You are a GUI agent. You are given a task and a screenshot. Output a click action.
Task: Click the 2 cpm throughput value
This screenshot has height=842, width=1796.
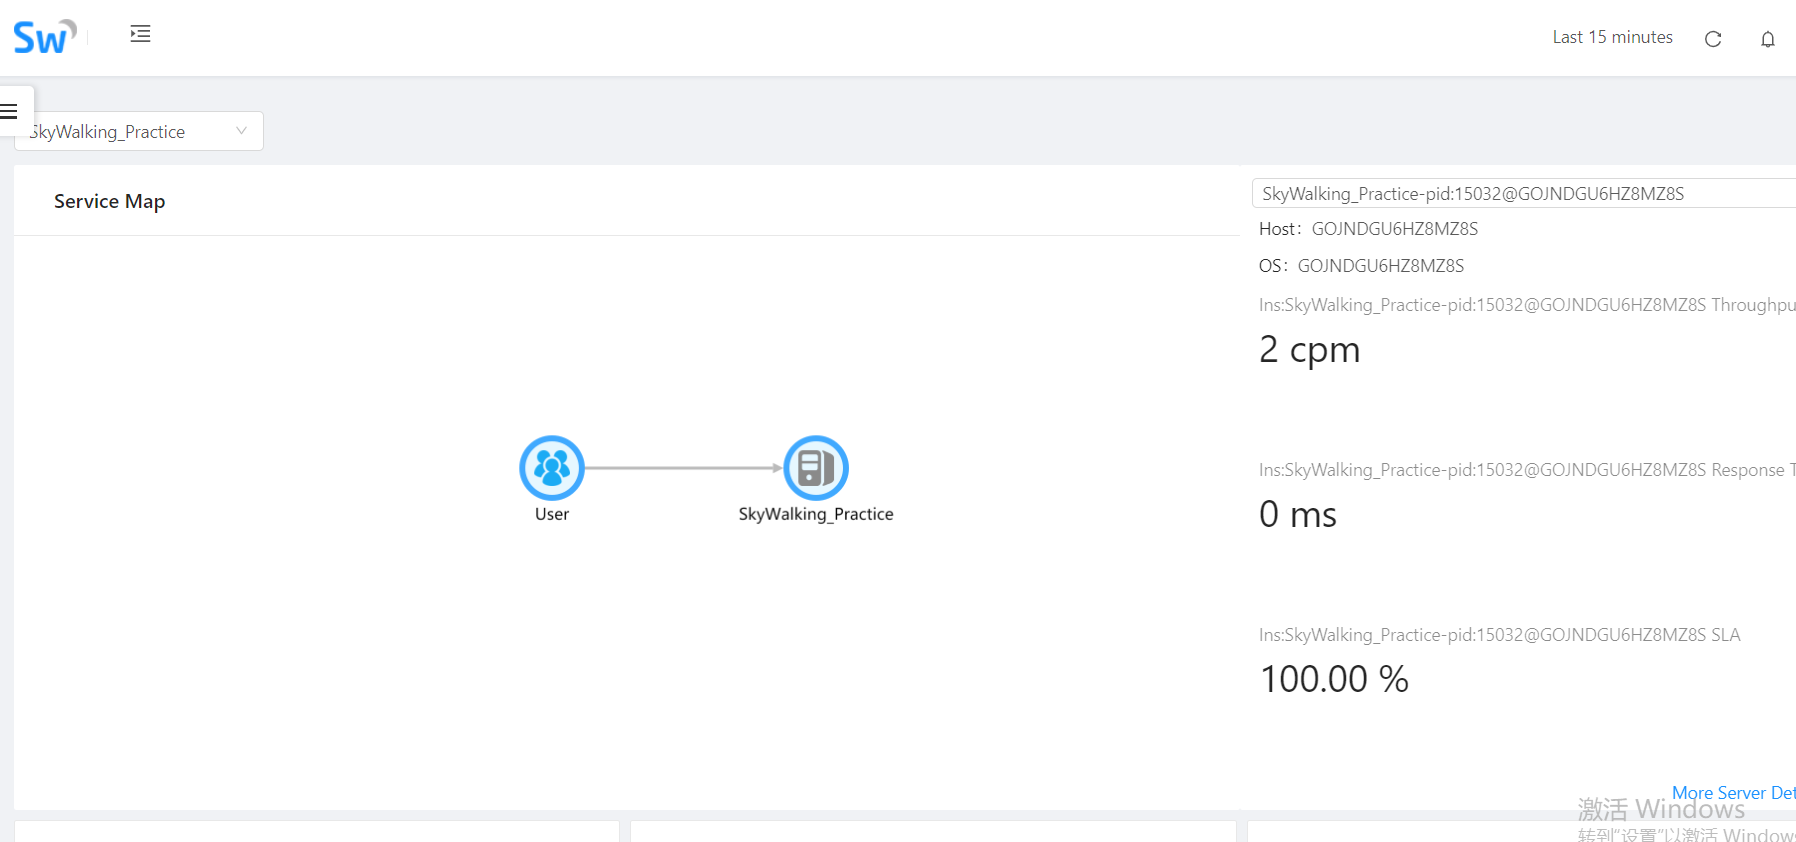point(1309,350)
